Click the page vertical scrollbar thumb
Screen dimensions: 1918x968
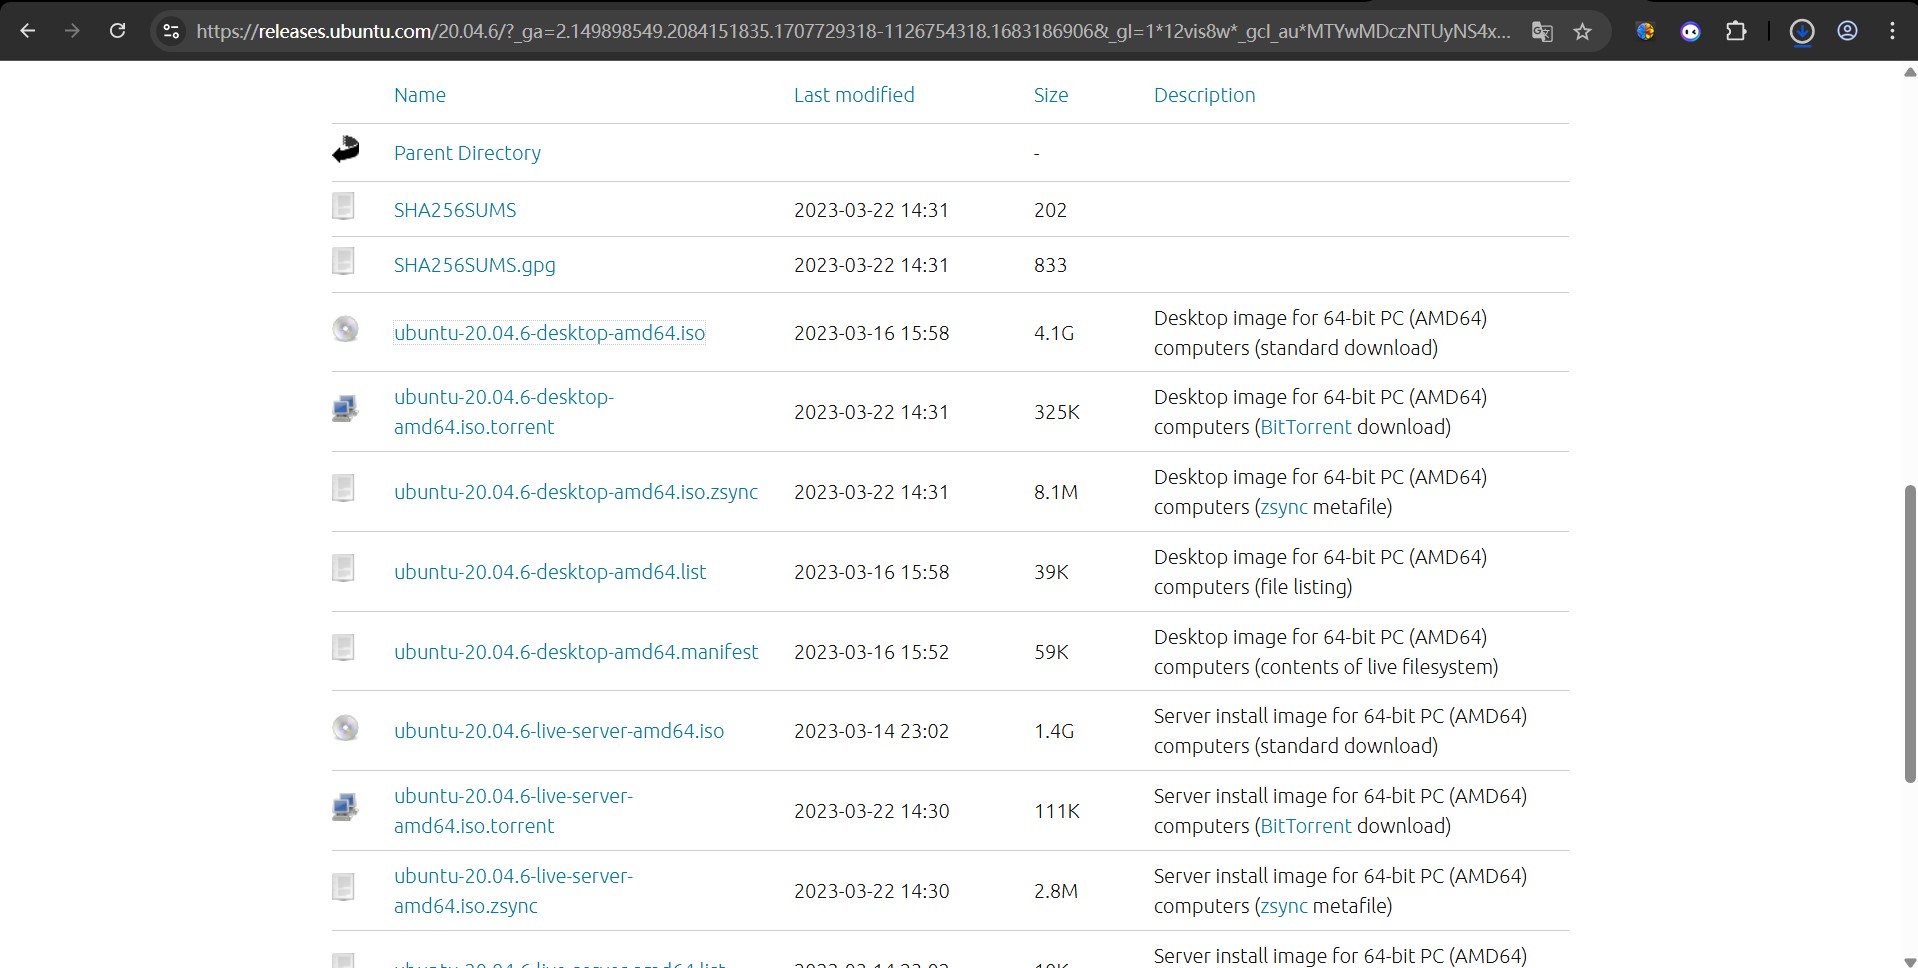pos(1910,633)
